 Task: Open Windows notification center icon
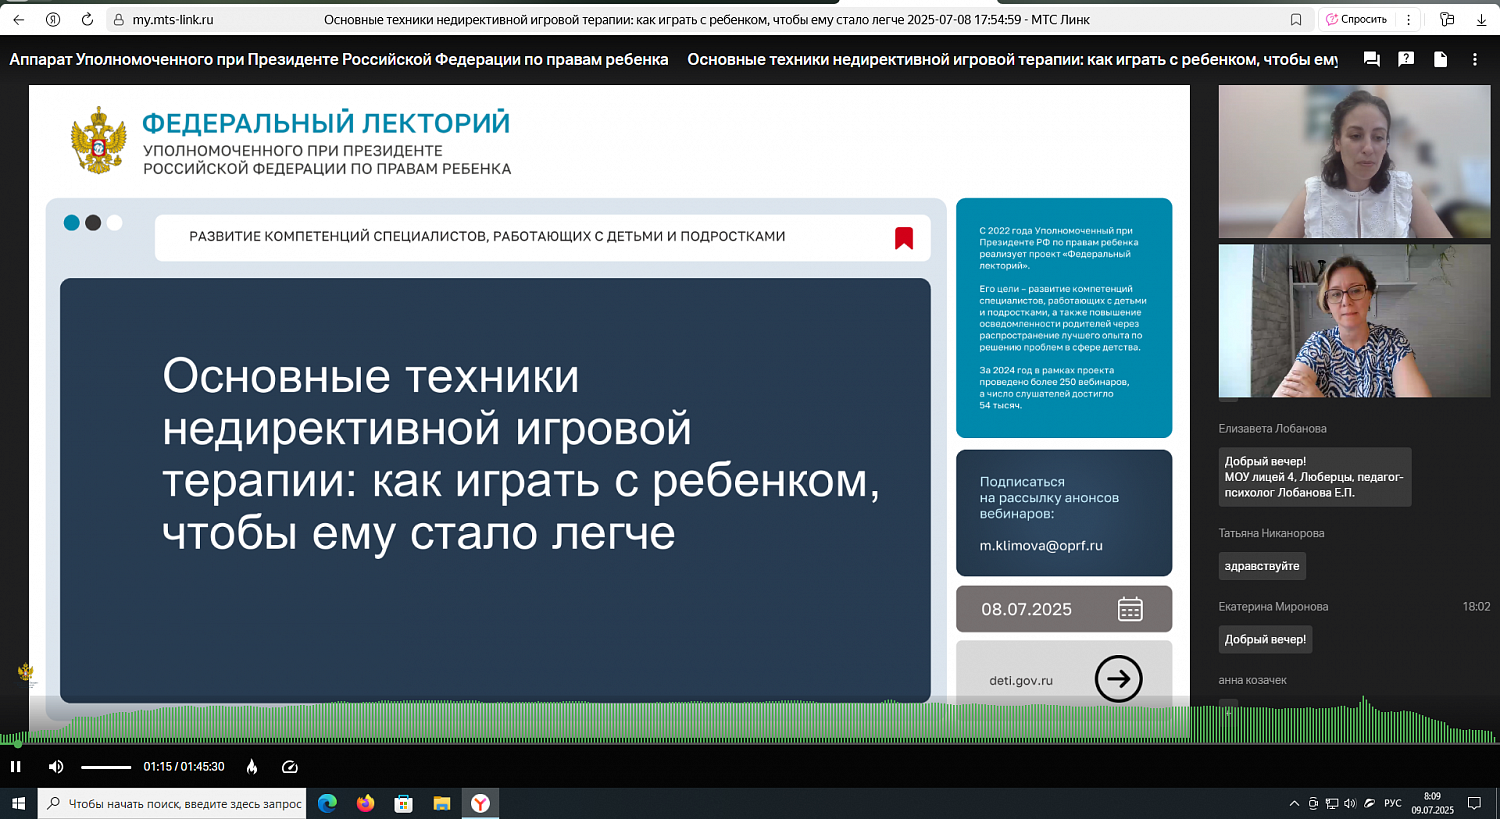coord(1474,803)
